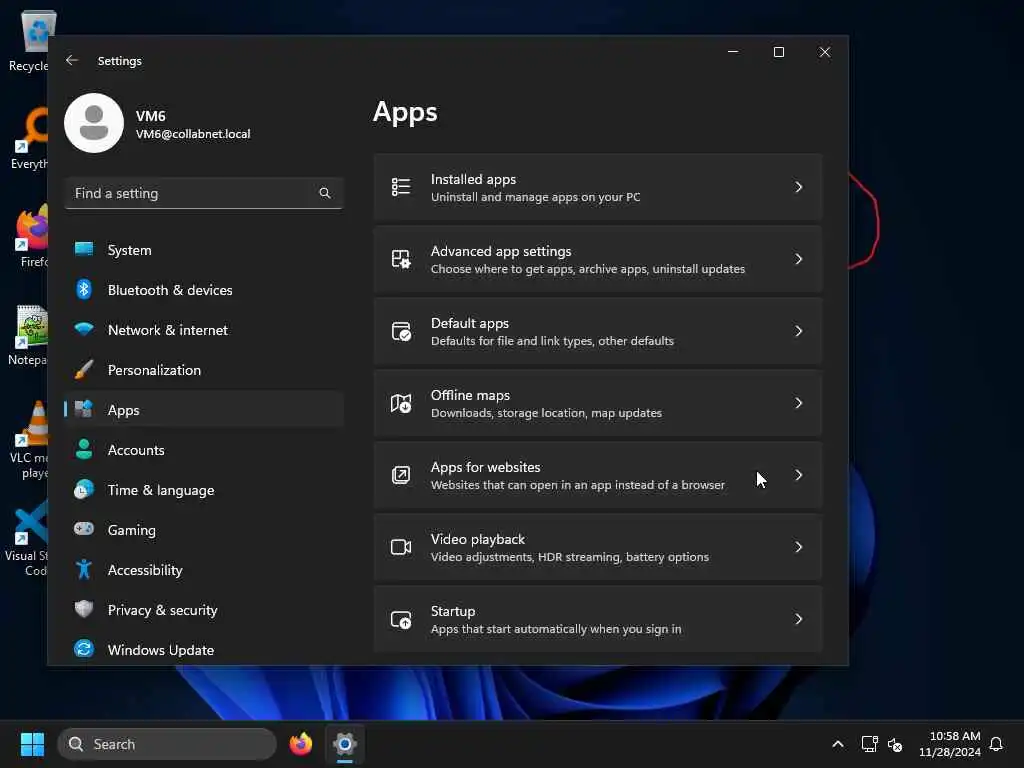Viewport: 1024px width, 768px height.
Task: Open Advanced app settings title text
Action: [501, 251]
